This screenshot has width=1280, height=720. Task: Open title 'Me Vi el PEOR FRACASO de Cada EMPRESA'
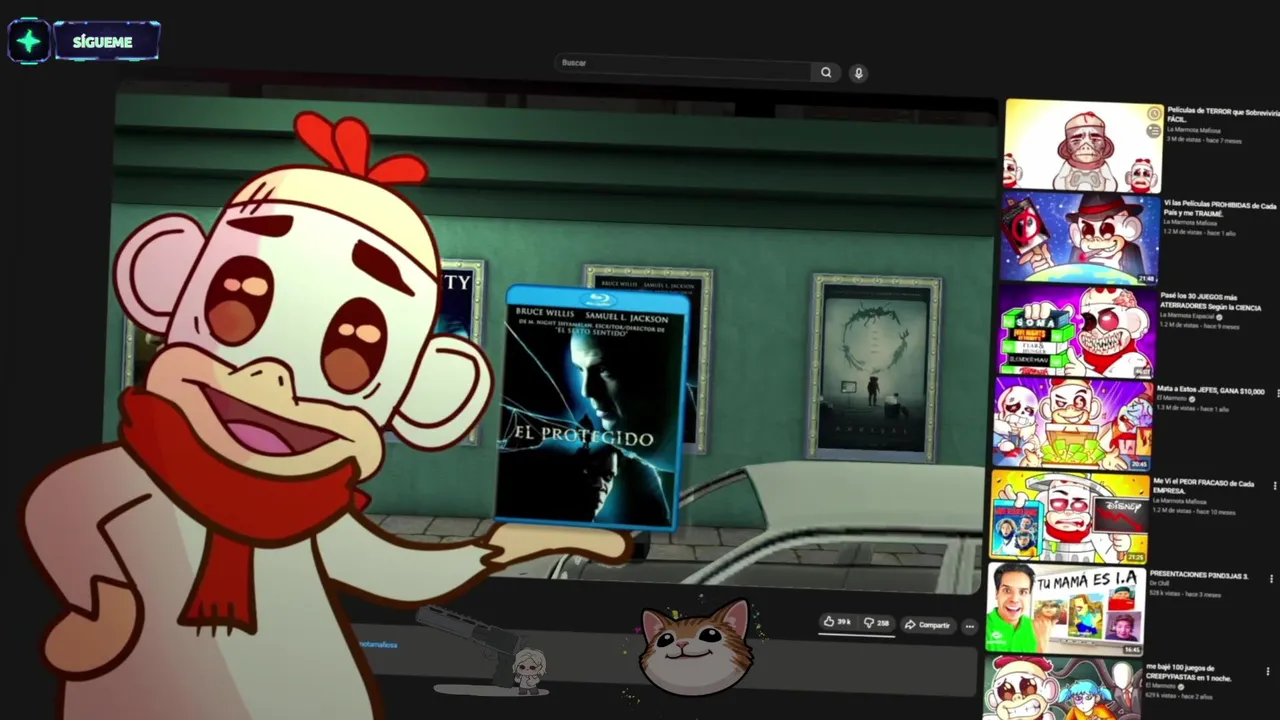pos(1203,487)
